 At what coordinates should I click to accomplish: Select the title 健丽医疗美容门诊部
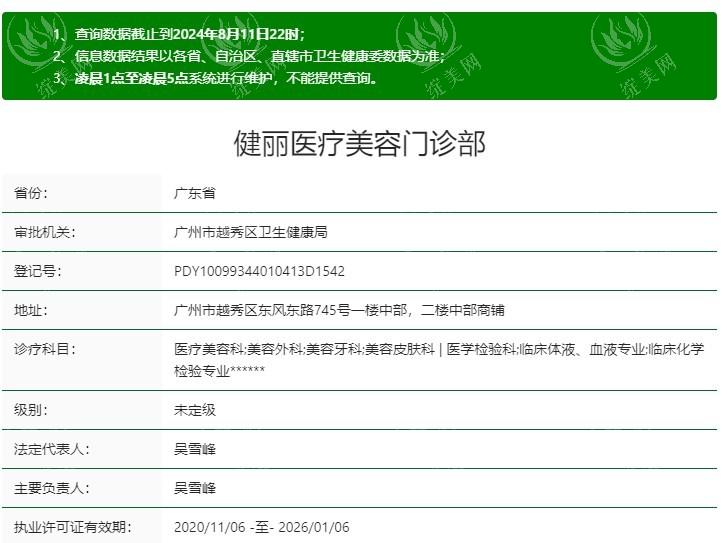(x=360, y=143)
